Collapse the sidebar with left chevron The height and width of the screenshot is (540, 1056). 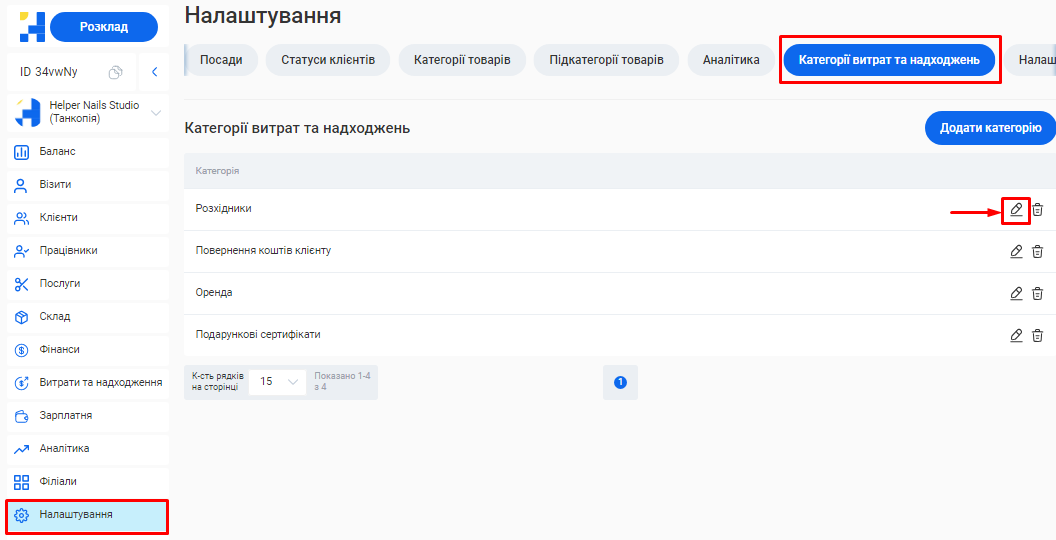[x=154, y=72]
